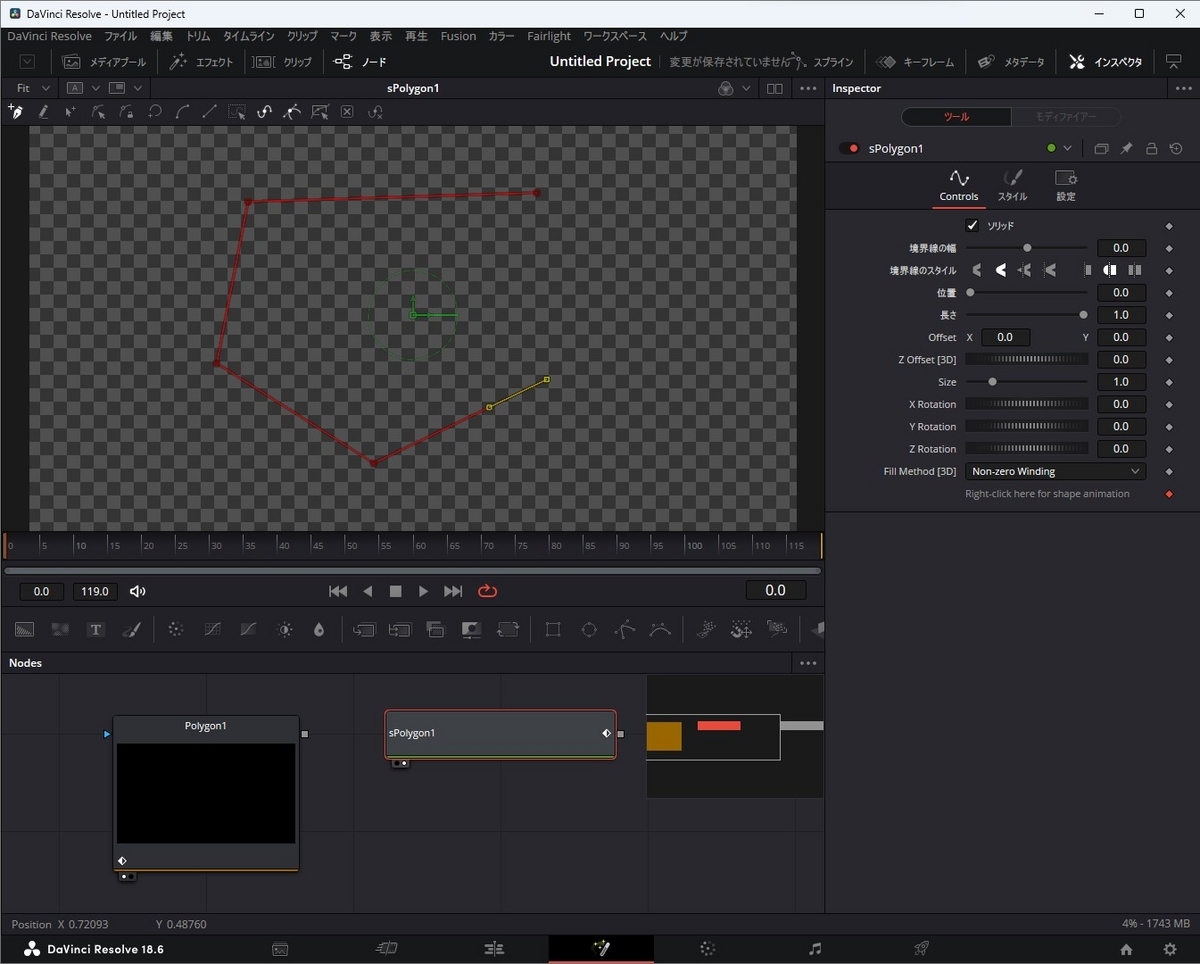Open the ワークスペース menu
This screenshot has width=1200, height=964.
coord(615,36)
